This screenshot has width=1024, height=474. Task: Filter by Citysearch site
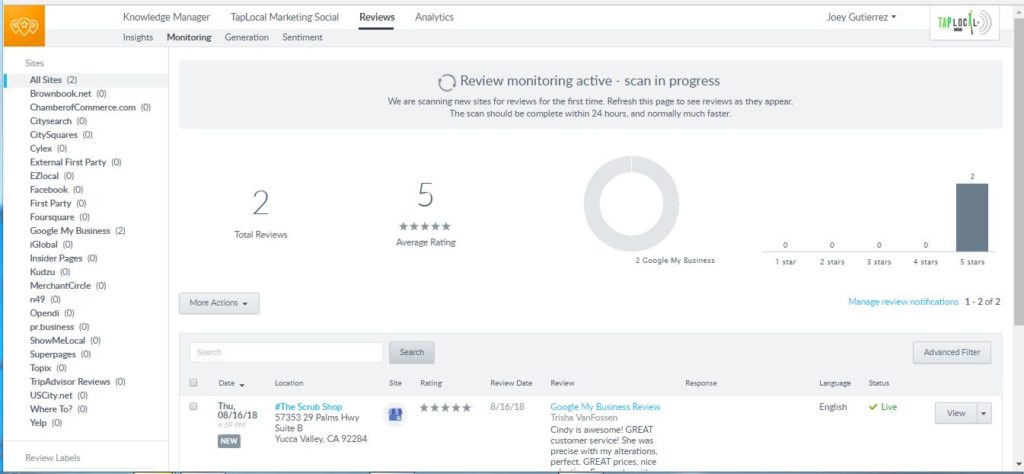point(58,121)
